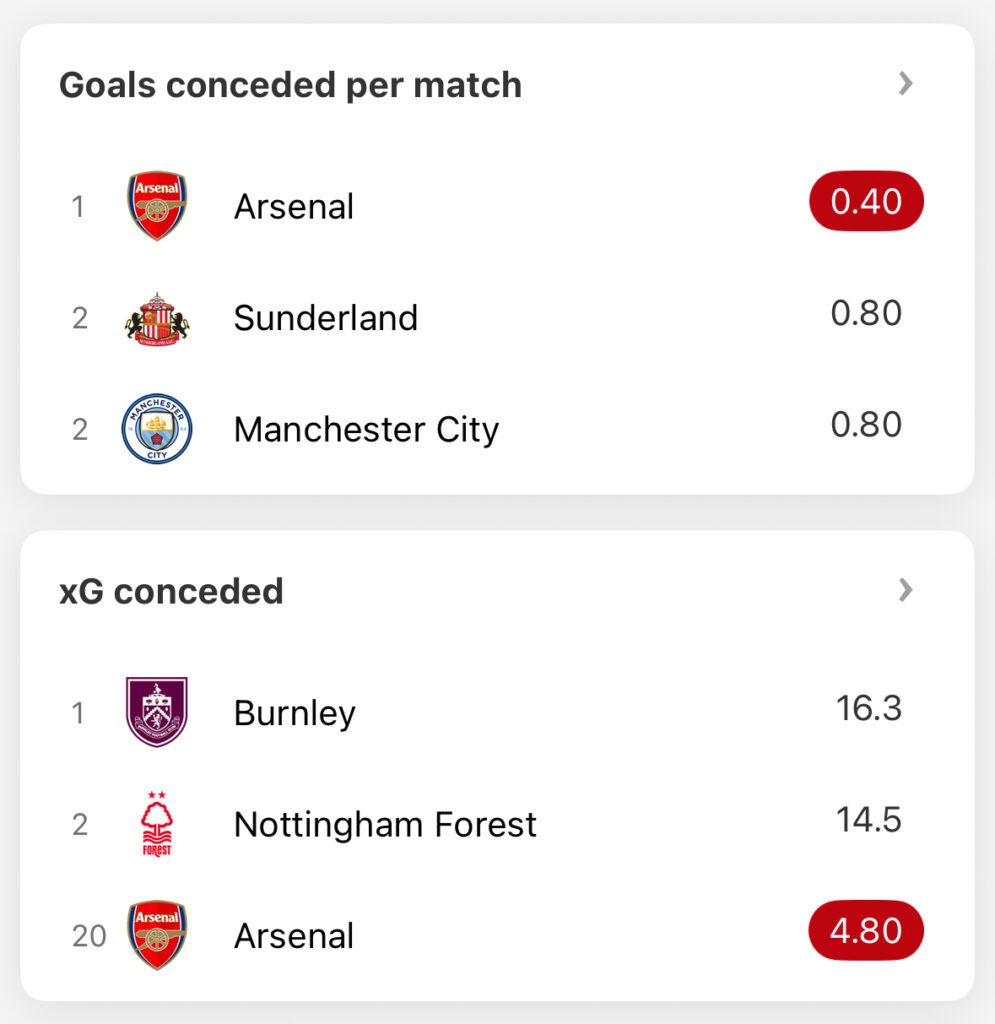The image size is (995, 1024).
Task: Click the Burnley club crest
Action: coord(157,712)
